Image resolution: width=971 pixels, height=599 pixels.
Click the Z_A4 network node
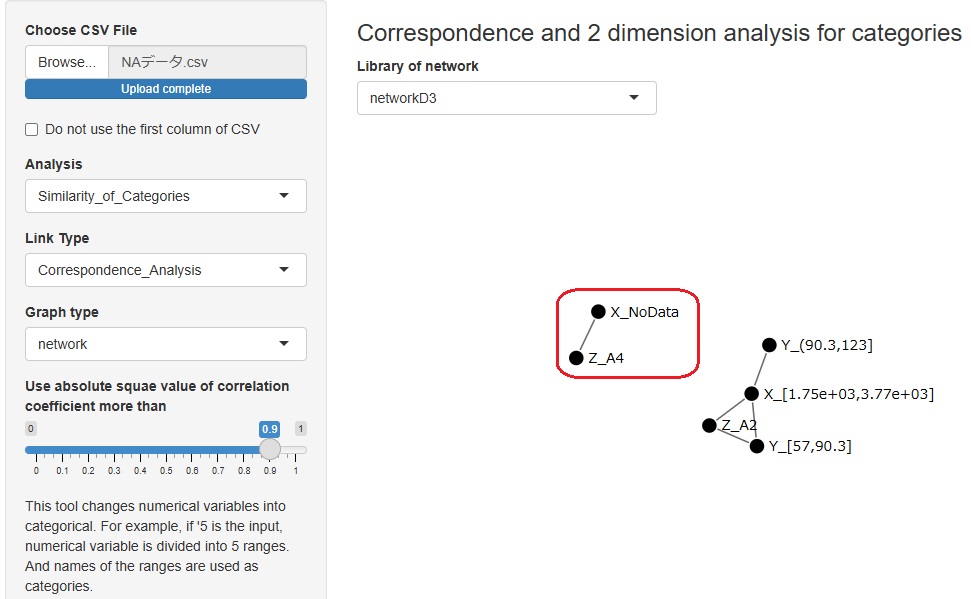(x=576, y=358)
